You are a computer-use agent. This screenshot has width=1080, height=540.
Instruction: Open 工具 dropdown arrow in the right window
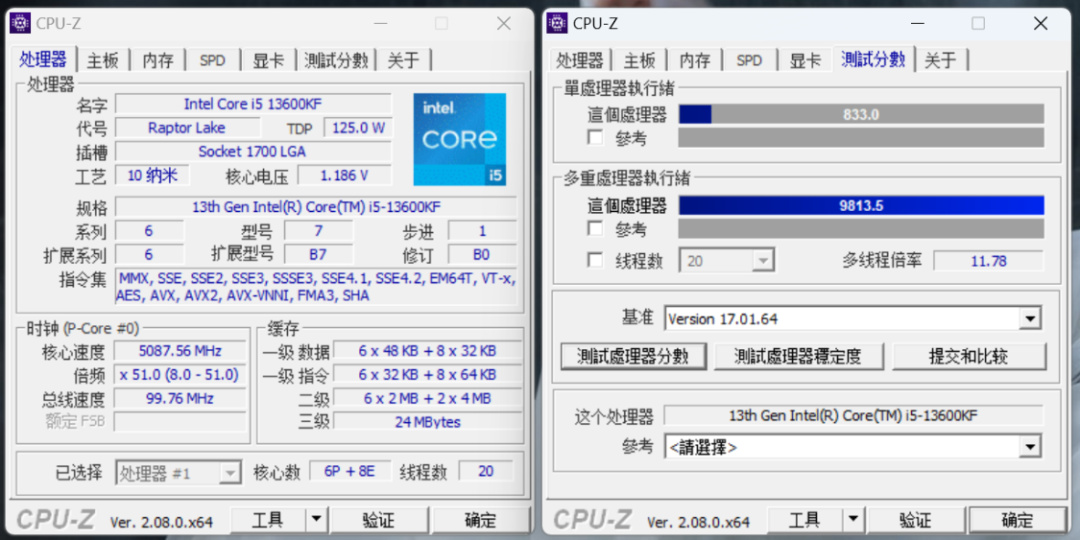(853, 520)
